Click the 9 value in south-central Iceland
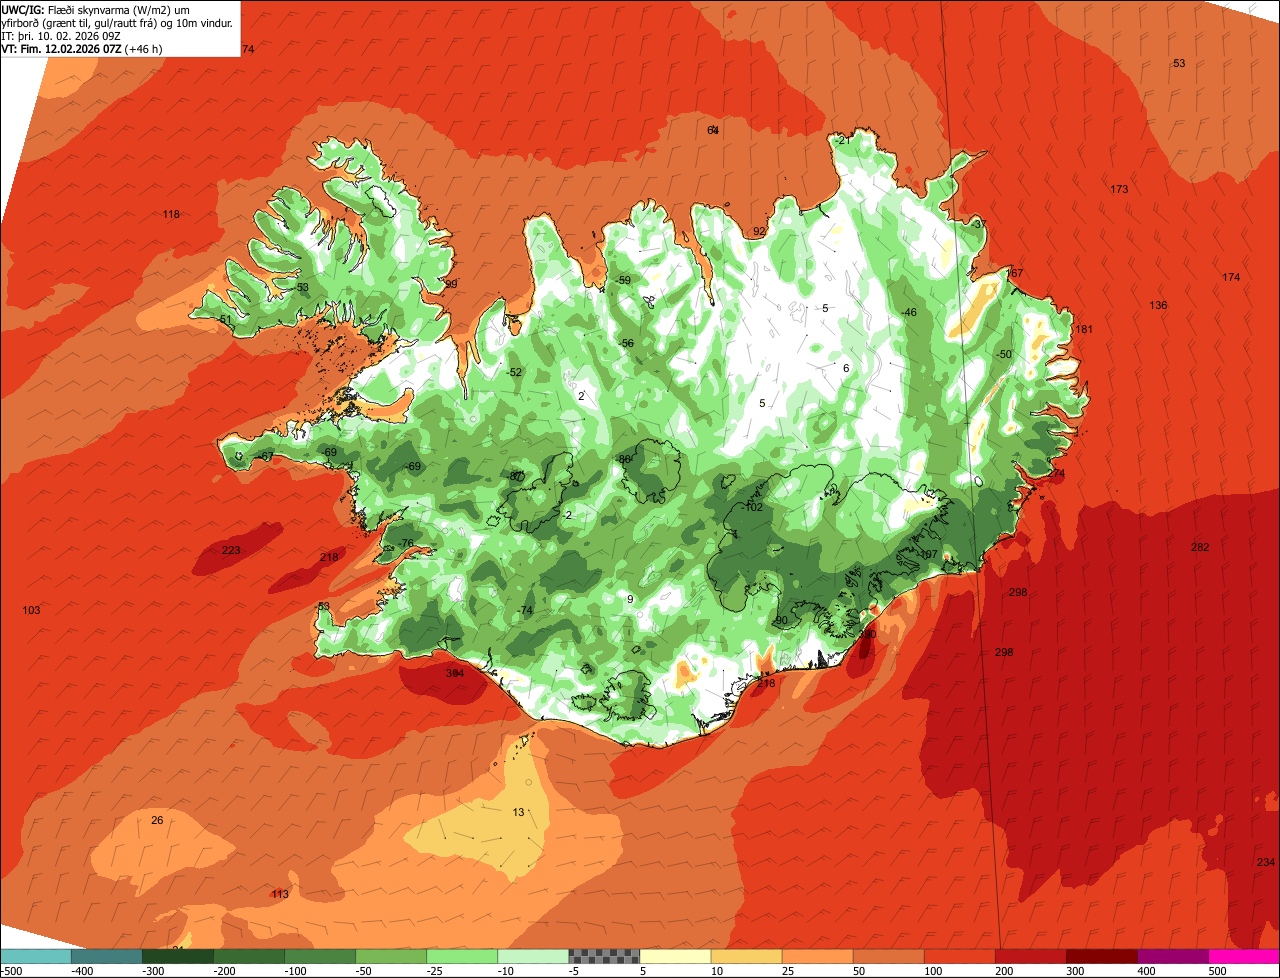 (630, 599)
